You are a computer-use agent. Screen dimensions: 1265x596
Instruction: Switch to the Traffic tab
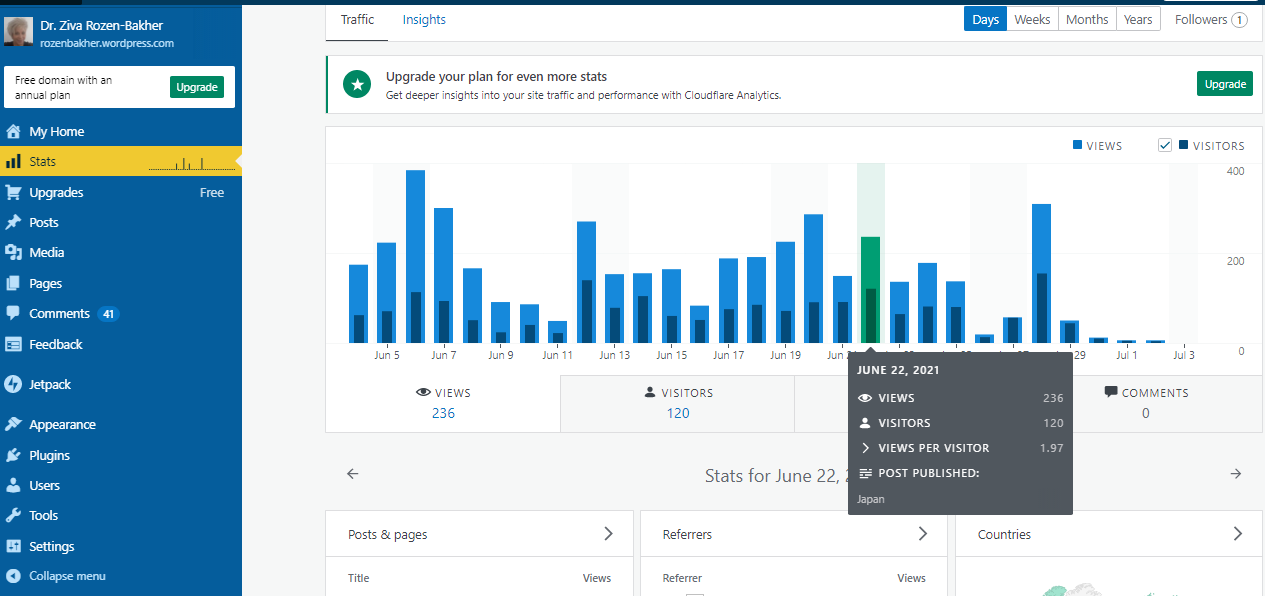[357, 20]
